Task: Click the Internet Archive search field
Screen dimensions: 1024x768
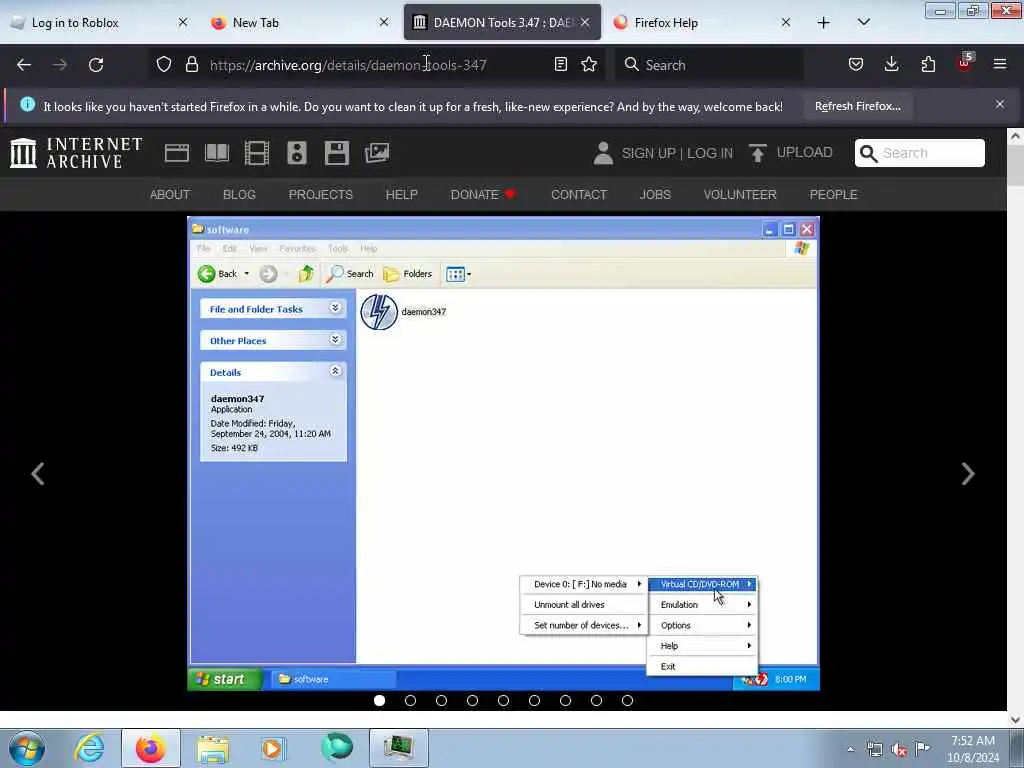Action: point(920,153)
